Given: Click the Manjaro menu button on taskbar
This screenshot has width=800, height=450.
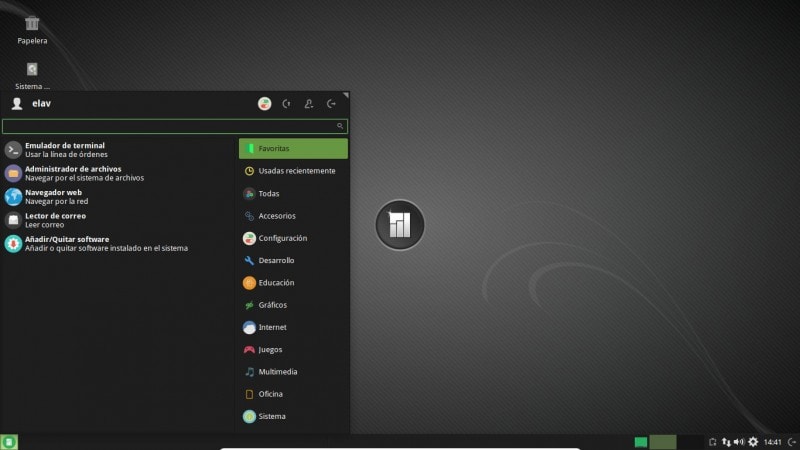Looking at the screenshot, I should [x=9, y=442].
